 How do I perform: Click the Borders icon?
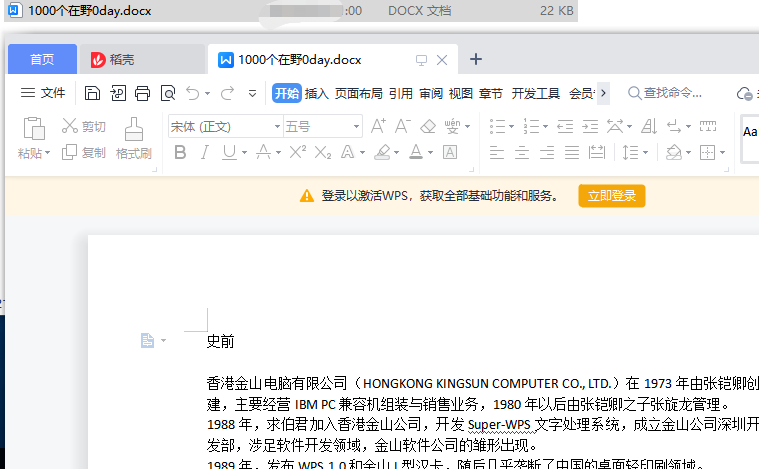coord(707,152)
